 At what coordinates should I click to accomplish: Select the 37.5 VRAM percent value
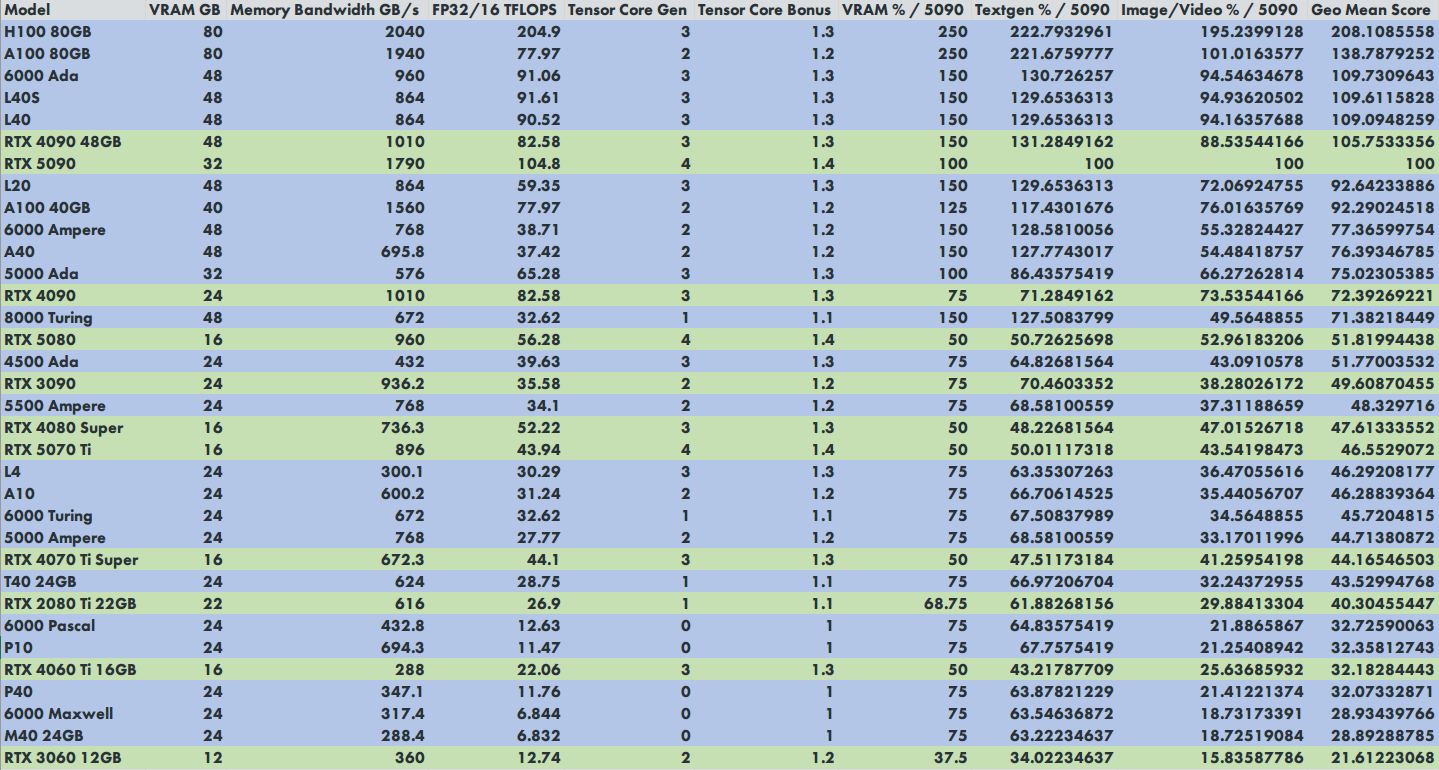[x=949, y=758]
